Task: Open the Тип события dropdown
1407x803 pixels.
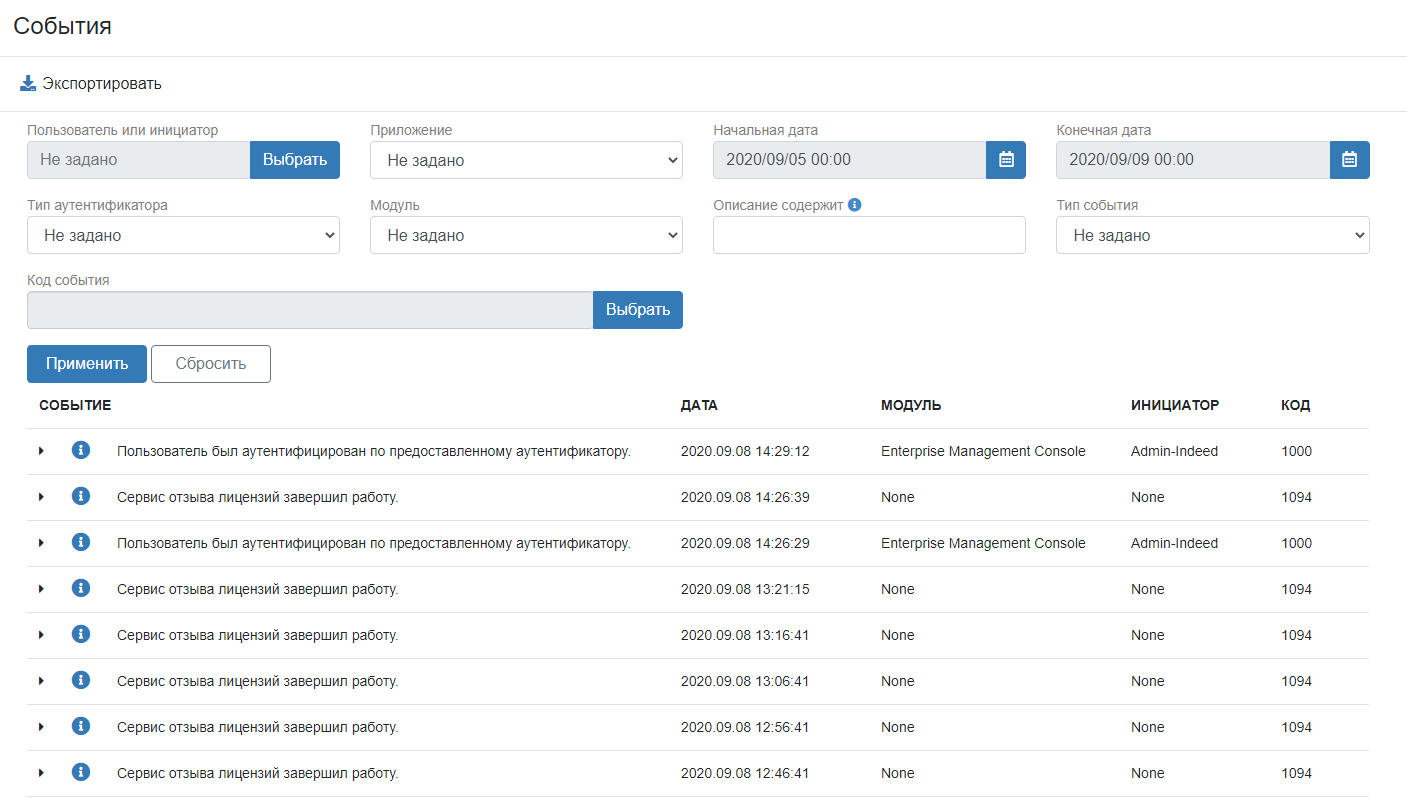Action: pos(1212,236)
